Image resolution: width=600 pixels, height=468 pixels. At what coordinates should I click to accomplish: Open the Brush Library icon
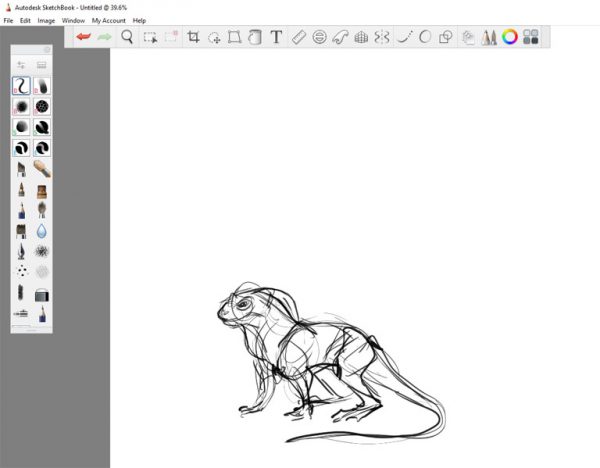click(x=489, y=37)
